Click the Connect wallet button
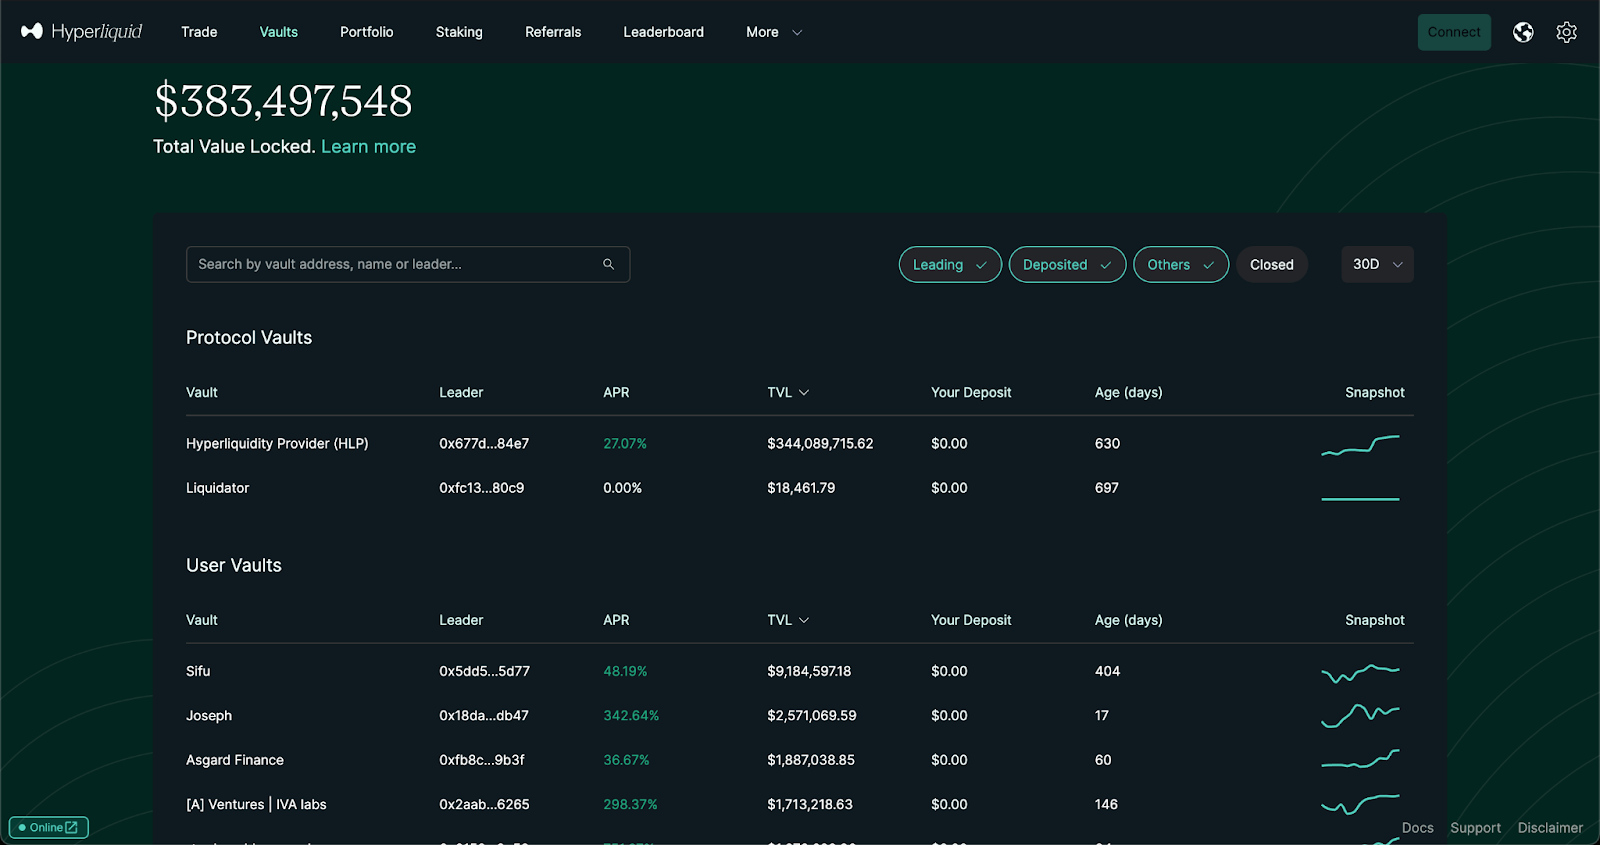This screenshot has width=1600, height=845. (1454, 32)
